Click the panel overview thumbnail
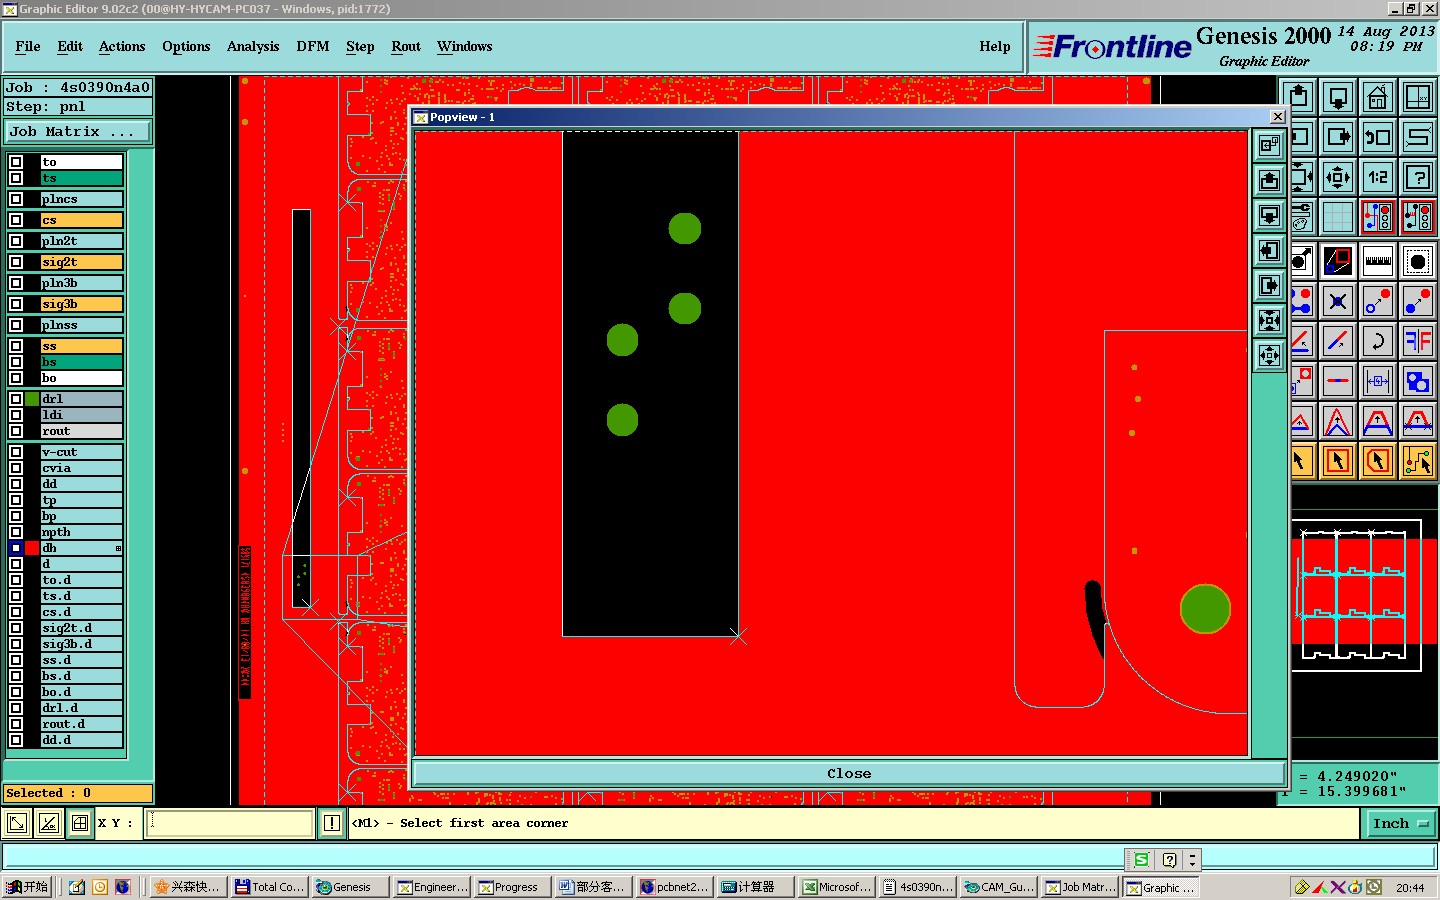Image resolution: width=1440 pixels, height=900 pixels. (1364, 595)
